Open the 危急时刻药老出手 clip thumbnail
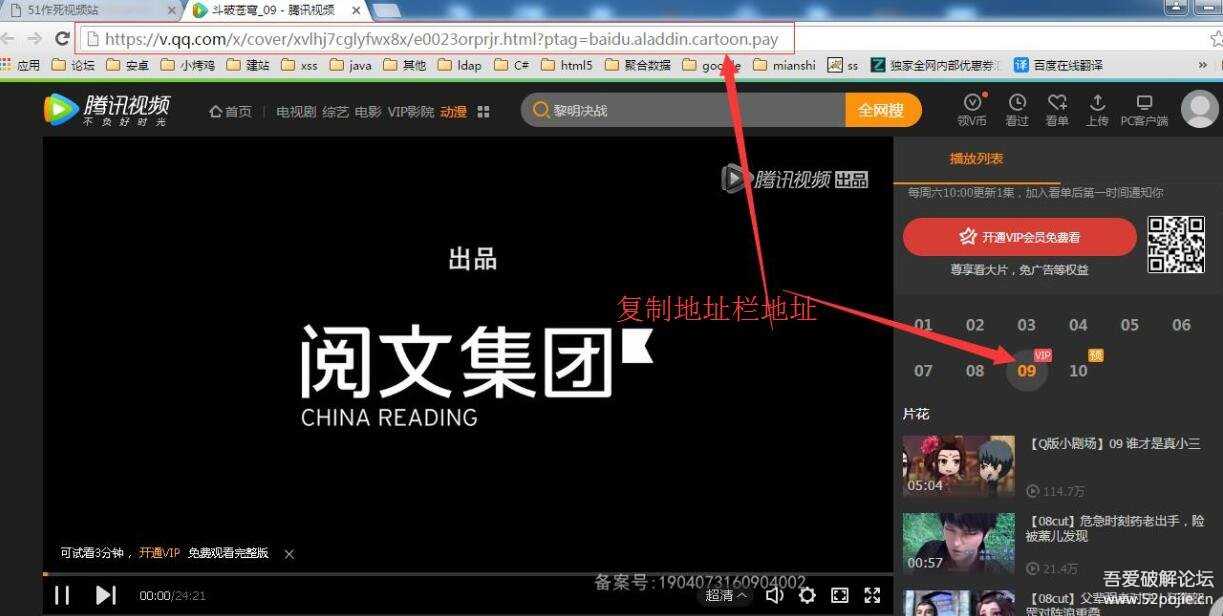 coord(958,543)
